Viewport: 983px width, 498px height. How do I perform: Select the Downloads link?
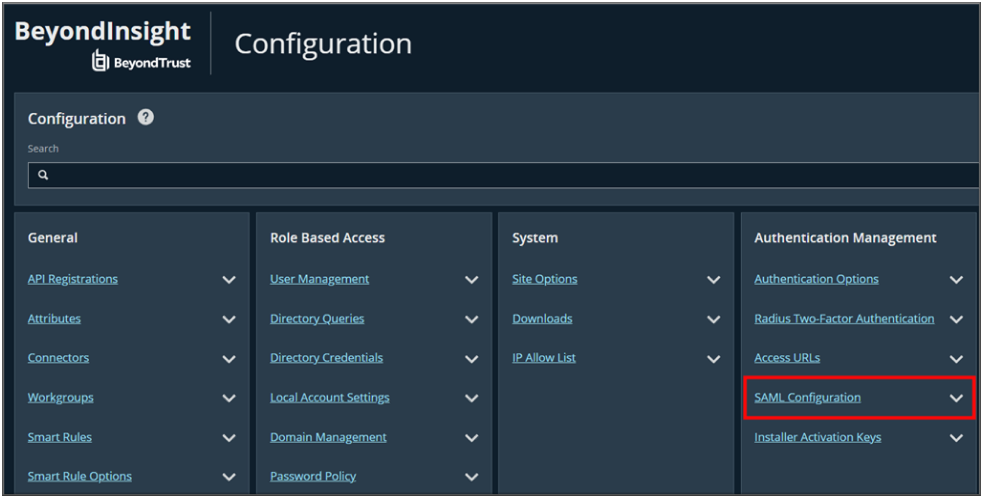pyautogui.click(x=542, y=319)
